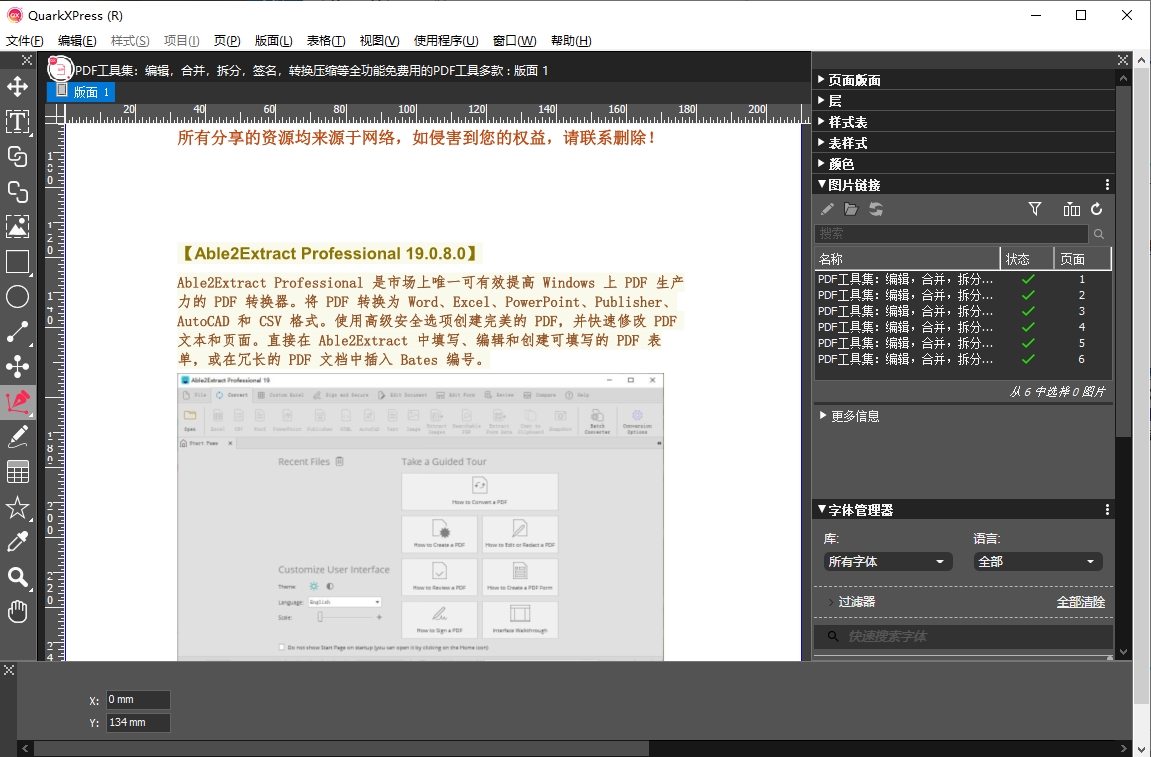
Task: Expand the 过滤器 section
Action: (831, 602)
